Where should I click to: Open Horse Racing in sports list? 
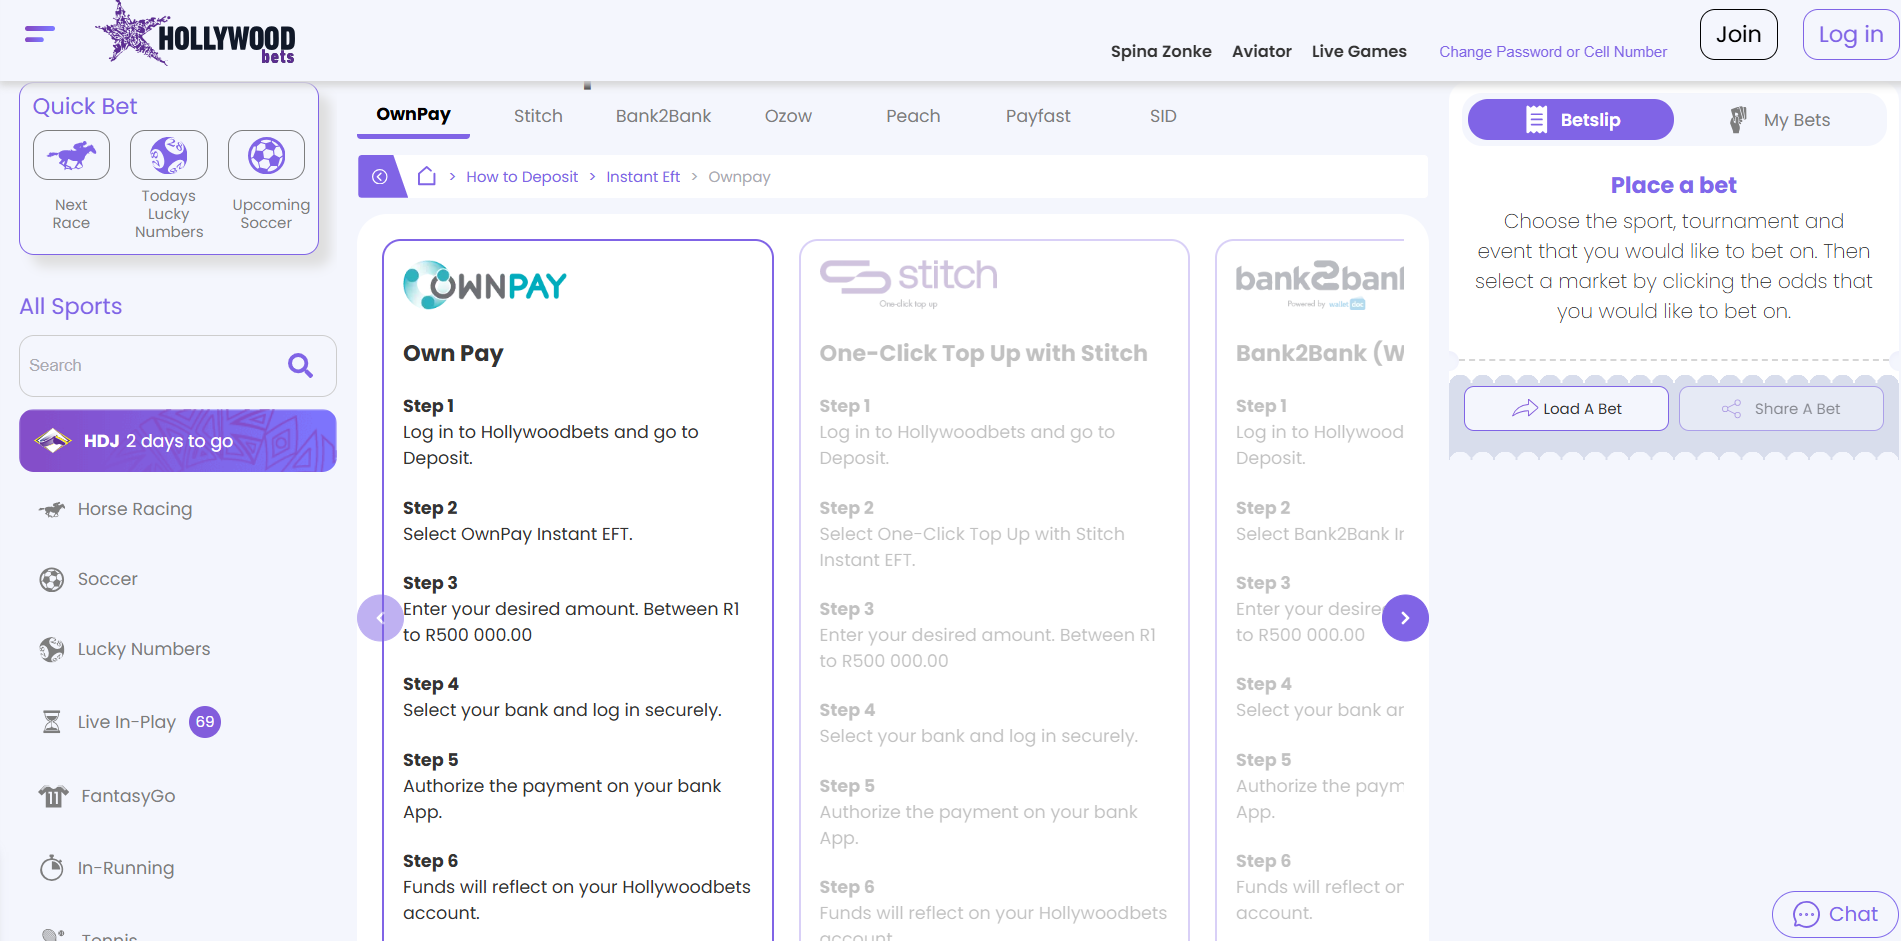tap(134, 509)
